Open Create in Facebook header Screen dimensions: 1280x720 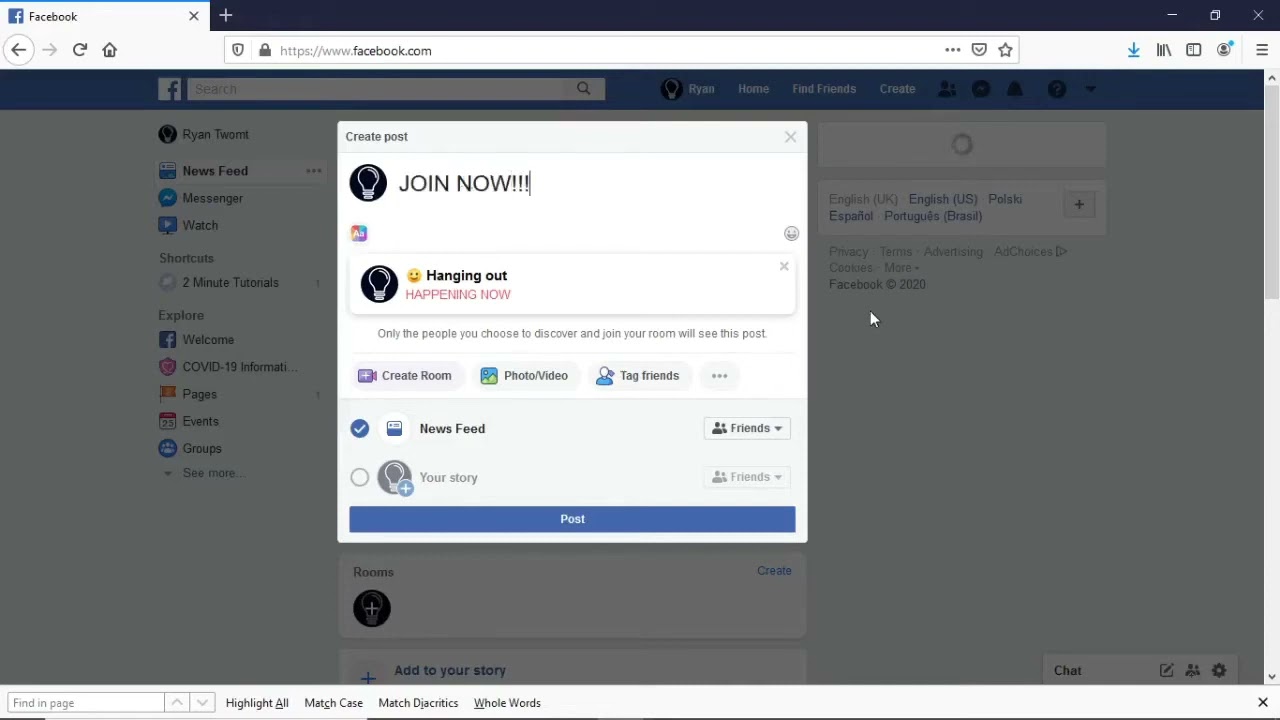coord(897,89)
